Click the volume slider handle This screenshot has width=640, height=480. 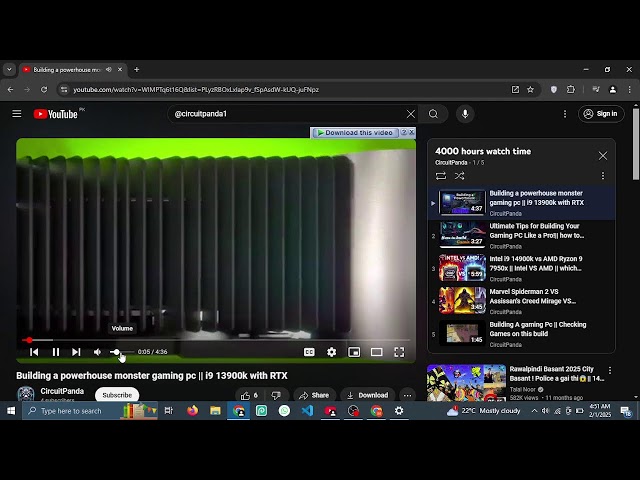pos(116,352)
